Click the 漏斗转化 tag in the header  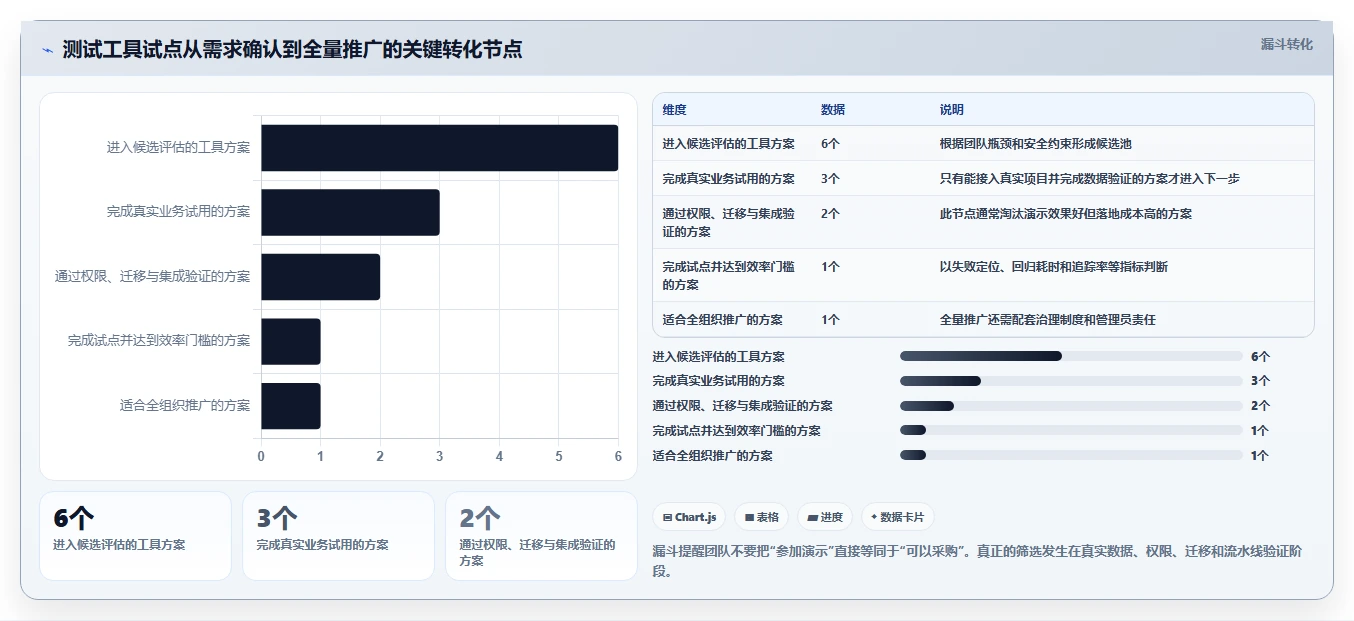(1286, 44)
